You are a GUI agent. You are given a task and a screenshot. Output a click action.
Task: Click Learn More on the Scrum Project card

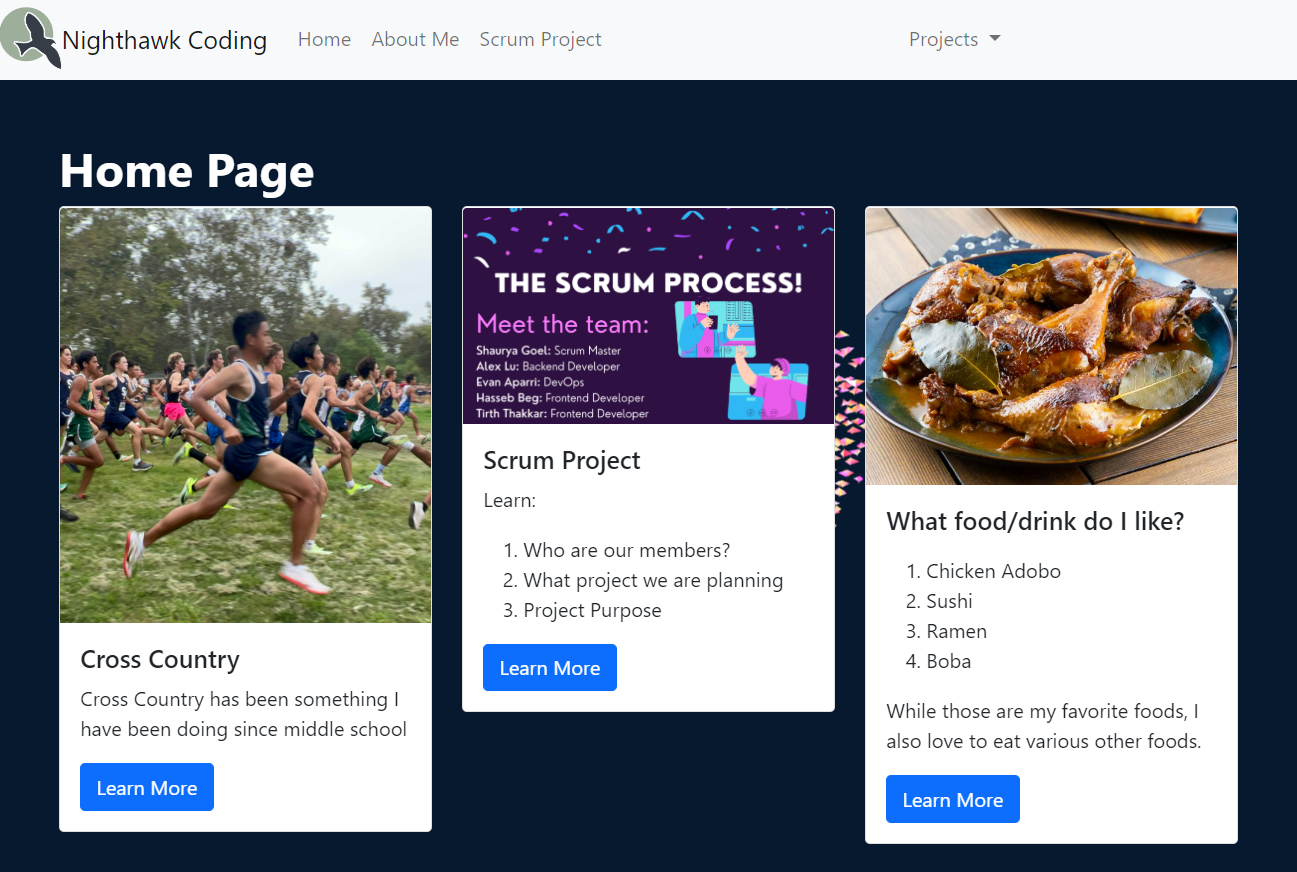[x=549, y=667]
